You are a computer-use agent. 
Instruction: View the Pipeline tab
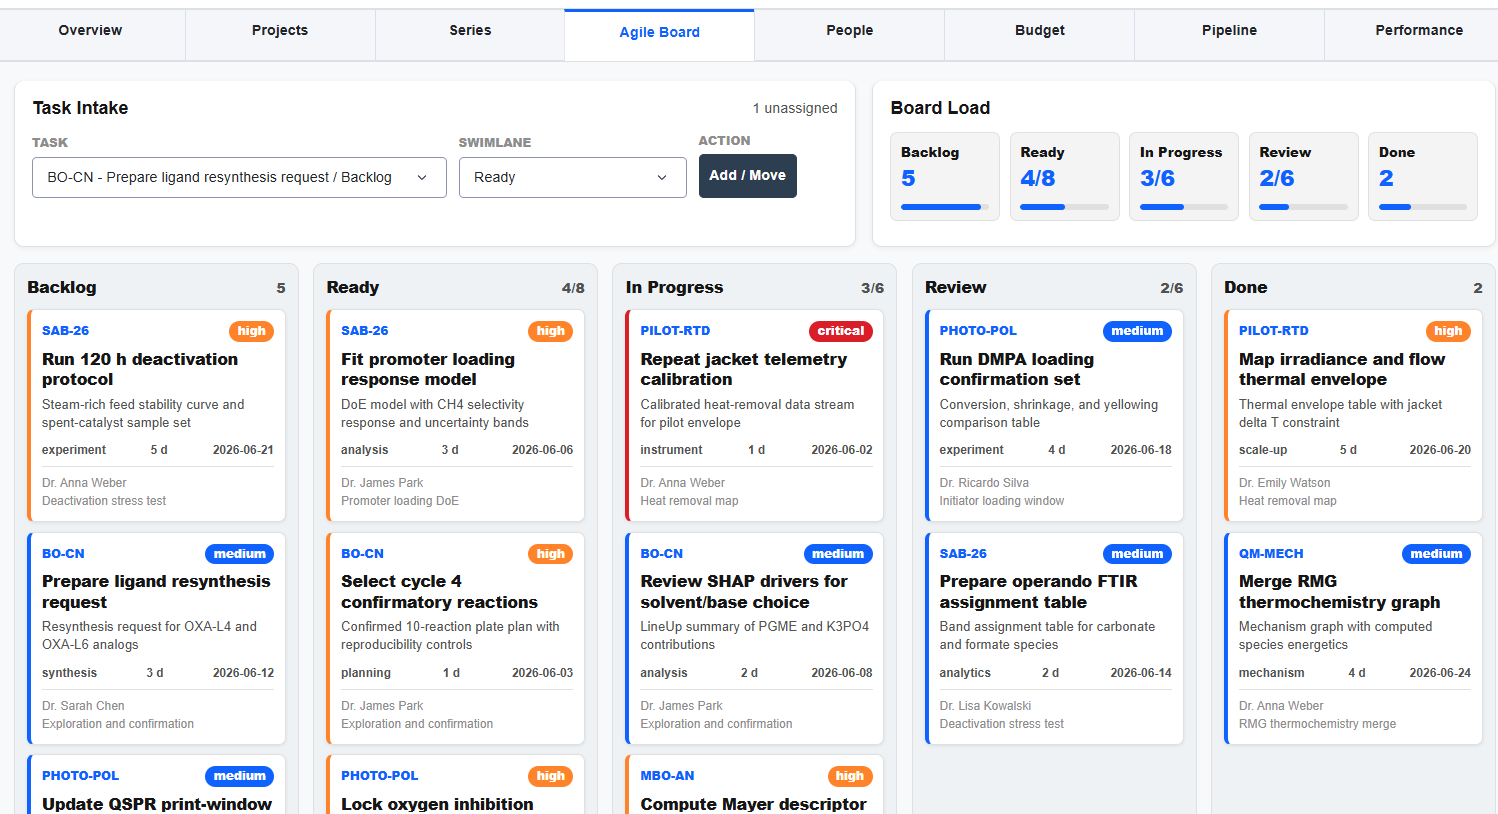click(x=1229, y=31)
